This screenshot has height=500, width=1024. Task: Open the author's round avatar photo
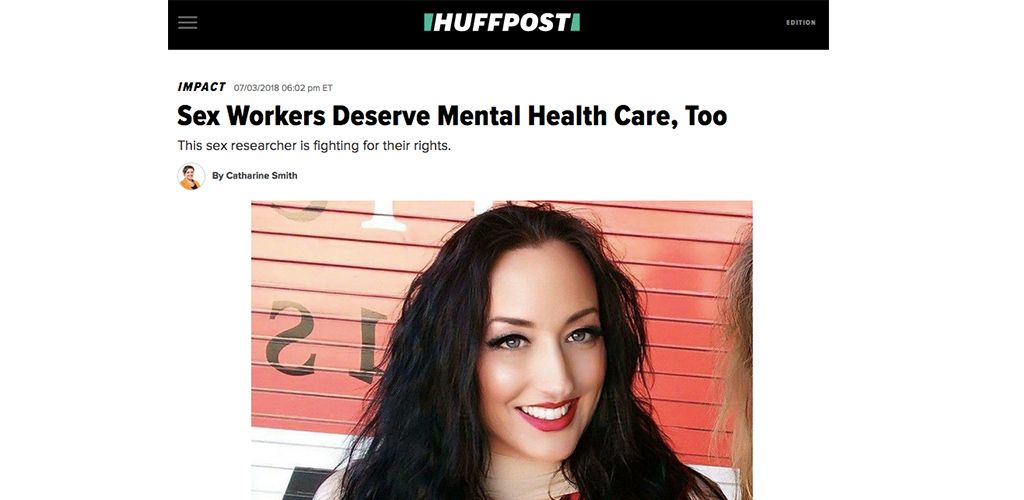pyautogui.click(x=191, y=176)
